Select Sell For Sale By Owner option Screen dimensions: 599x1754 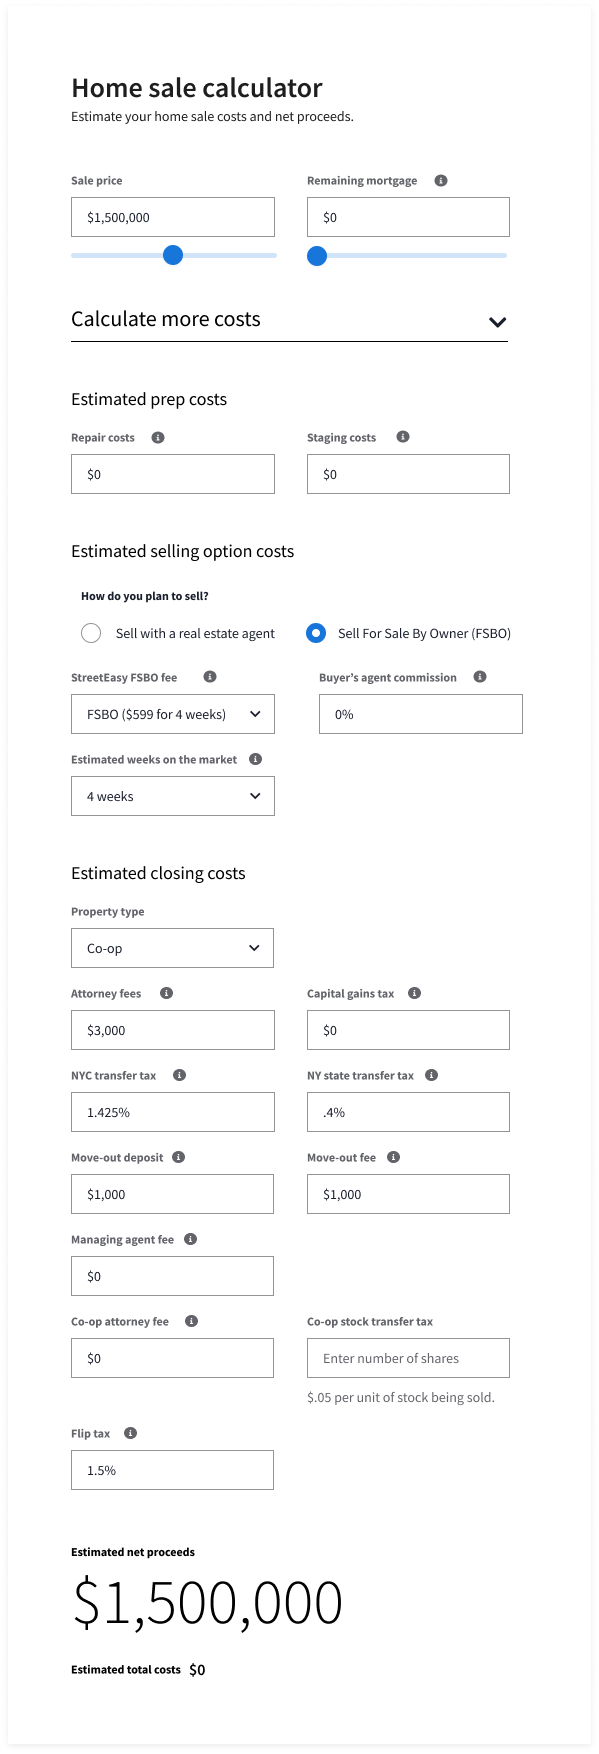(316, 632)
